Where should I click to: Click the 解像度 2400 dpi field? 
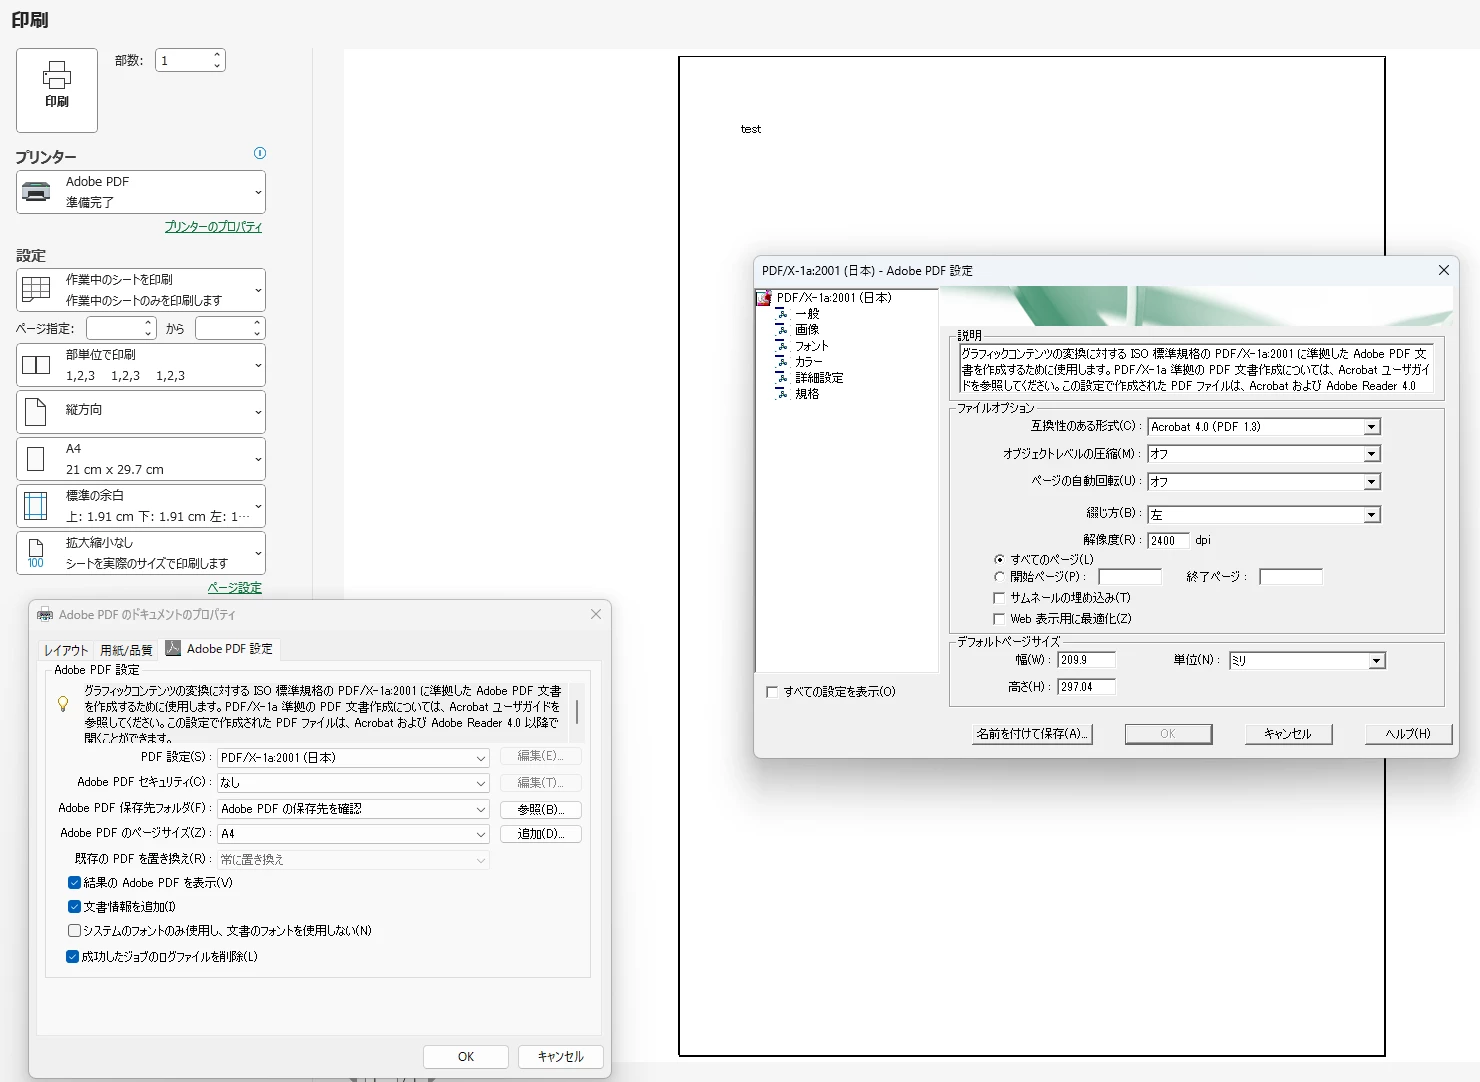(1168, 541)
